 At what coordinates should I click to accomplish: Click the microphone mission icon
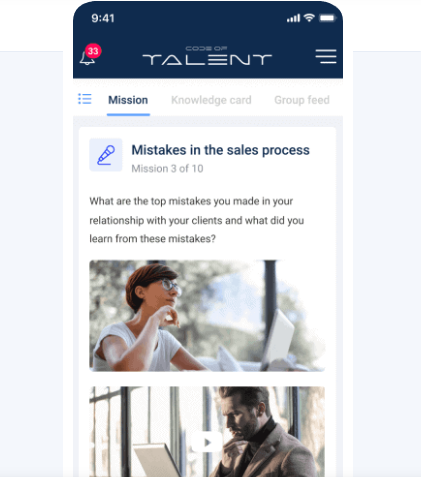point(106,155)
